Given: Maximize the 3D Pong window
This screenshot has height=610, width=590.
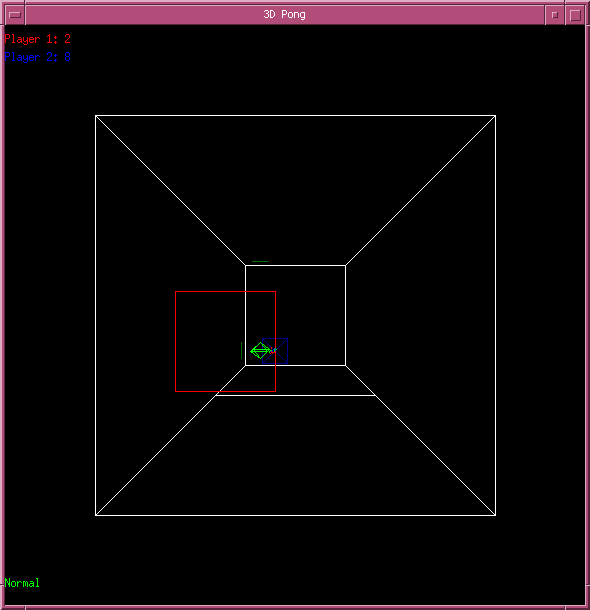Looking at the screenshot, I should 575,15.
